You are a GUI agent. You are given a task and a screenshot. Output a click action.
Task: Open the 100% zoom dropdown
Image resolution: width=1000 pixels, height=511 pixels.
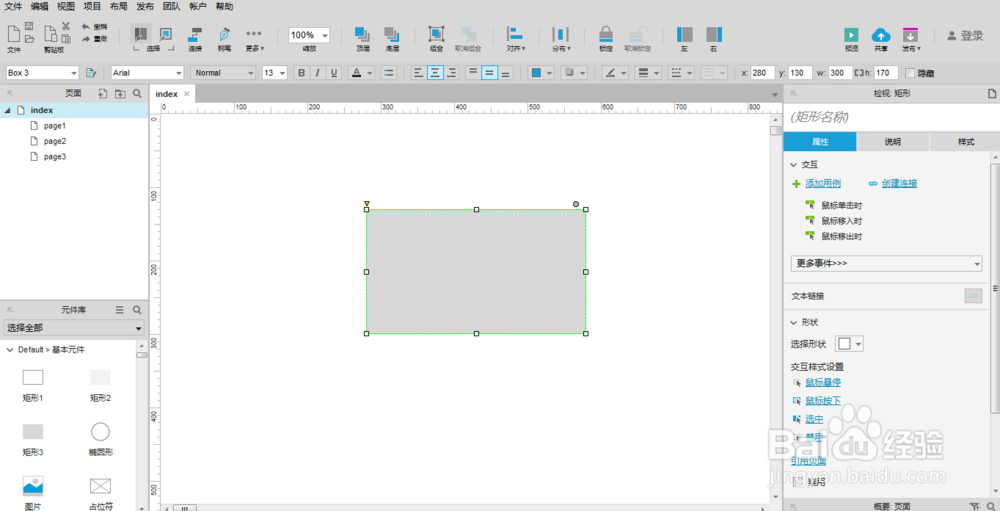click(309, 35)
